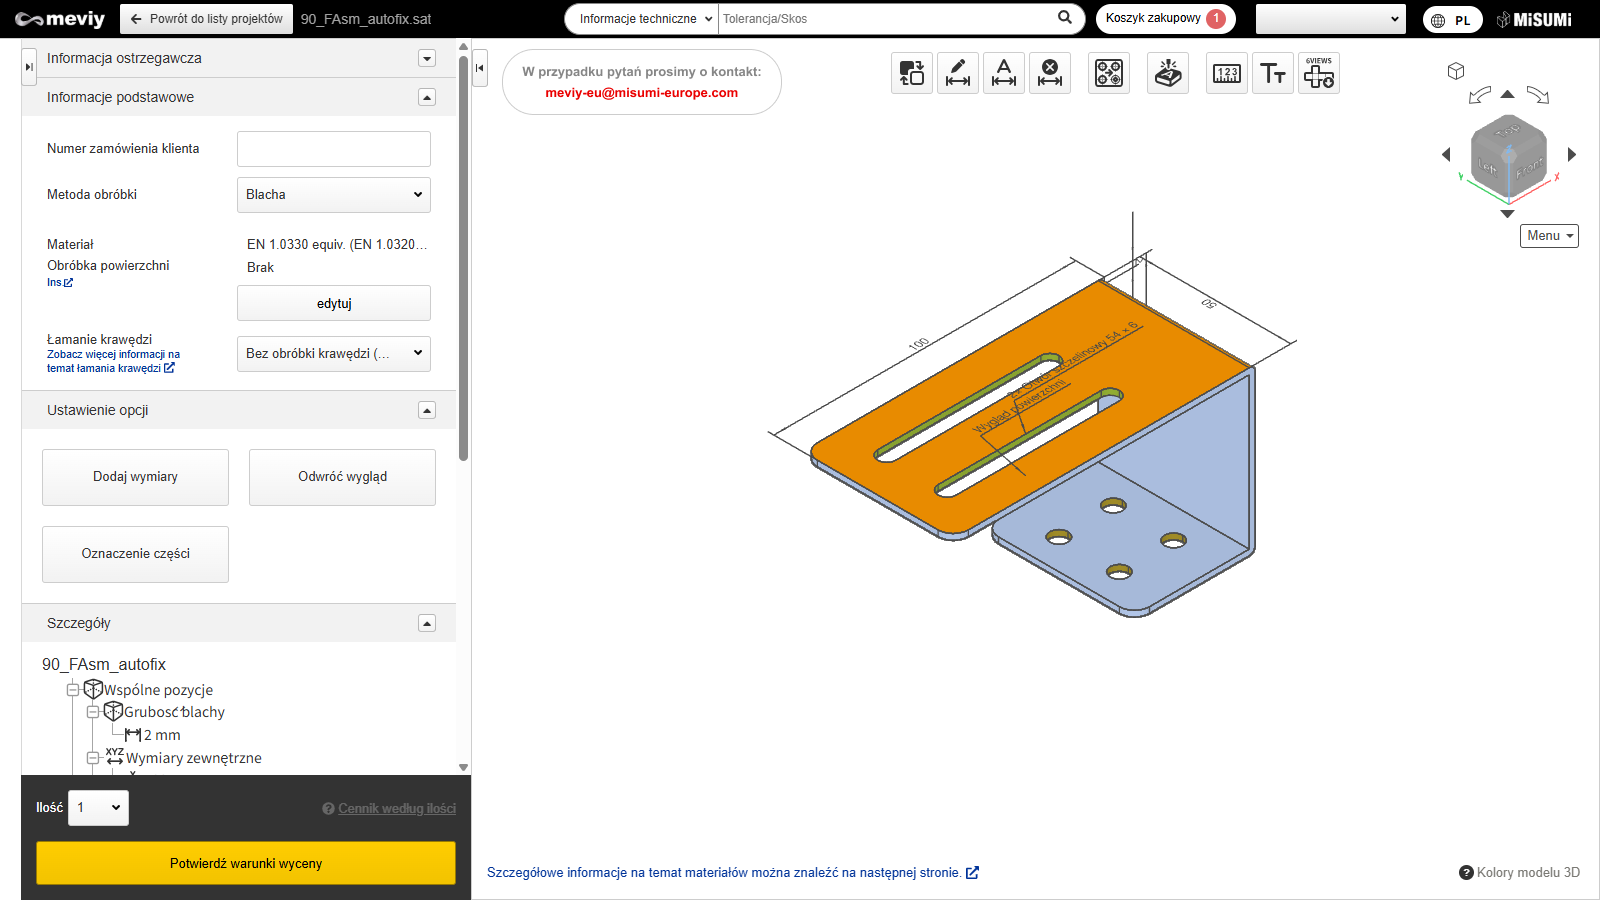Select the edit dimension pencil tool

[x=957, y=73]
